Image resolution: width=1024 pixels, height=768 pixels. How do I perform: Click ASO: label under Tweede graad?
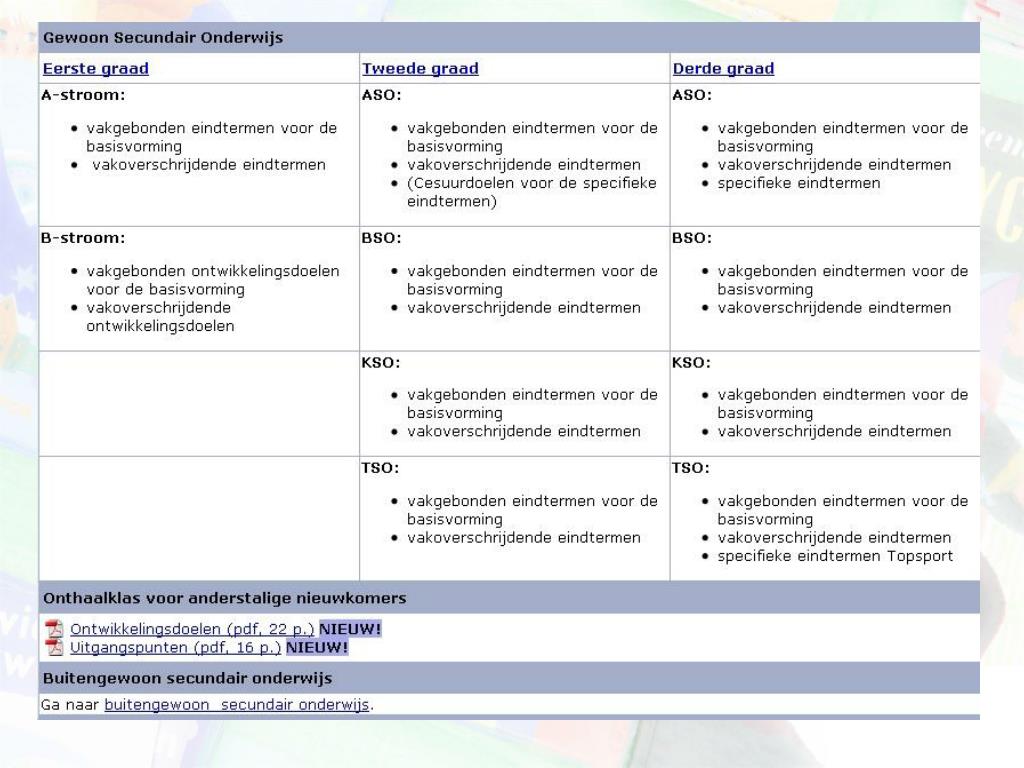click(382, 95)
